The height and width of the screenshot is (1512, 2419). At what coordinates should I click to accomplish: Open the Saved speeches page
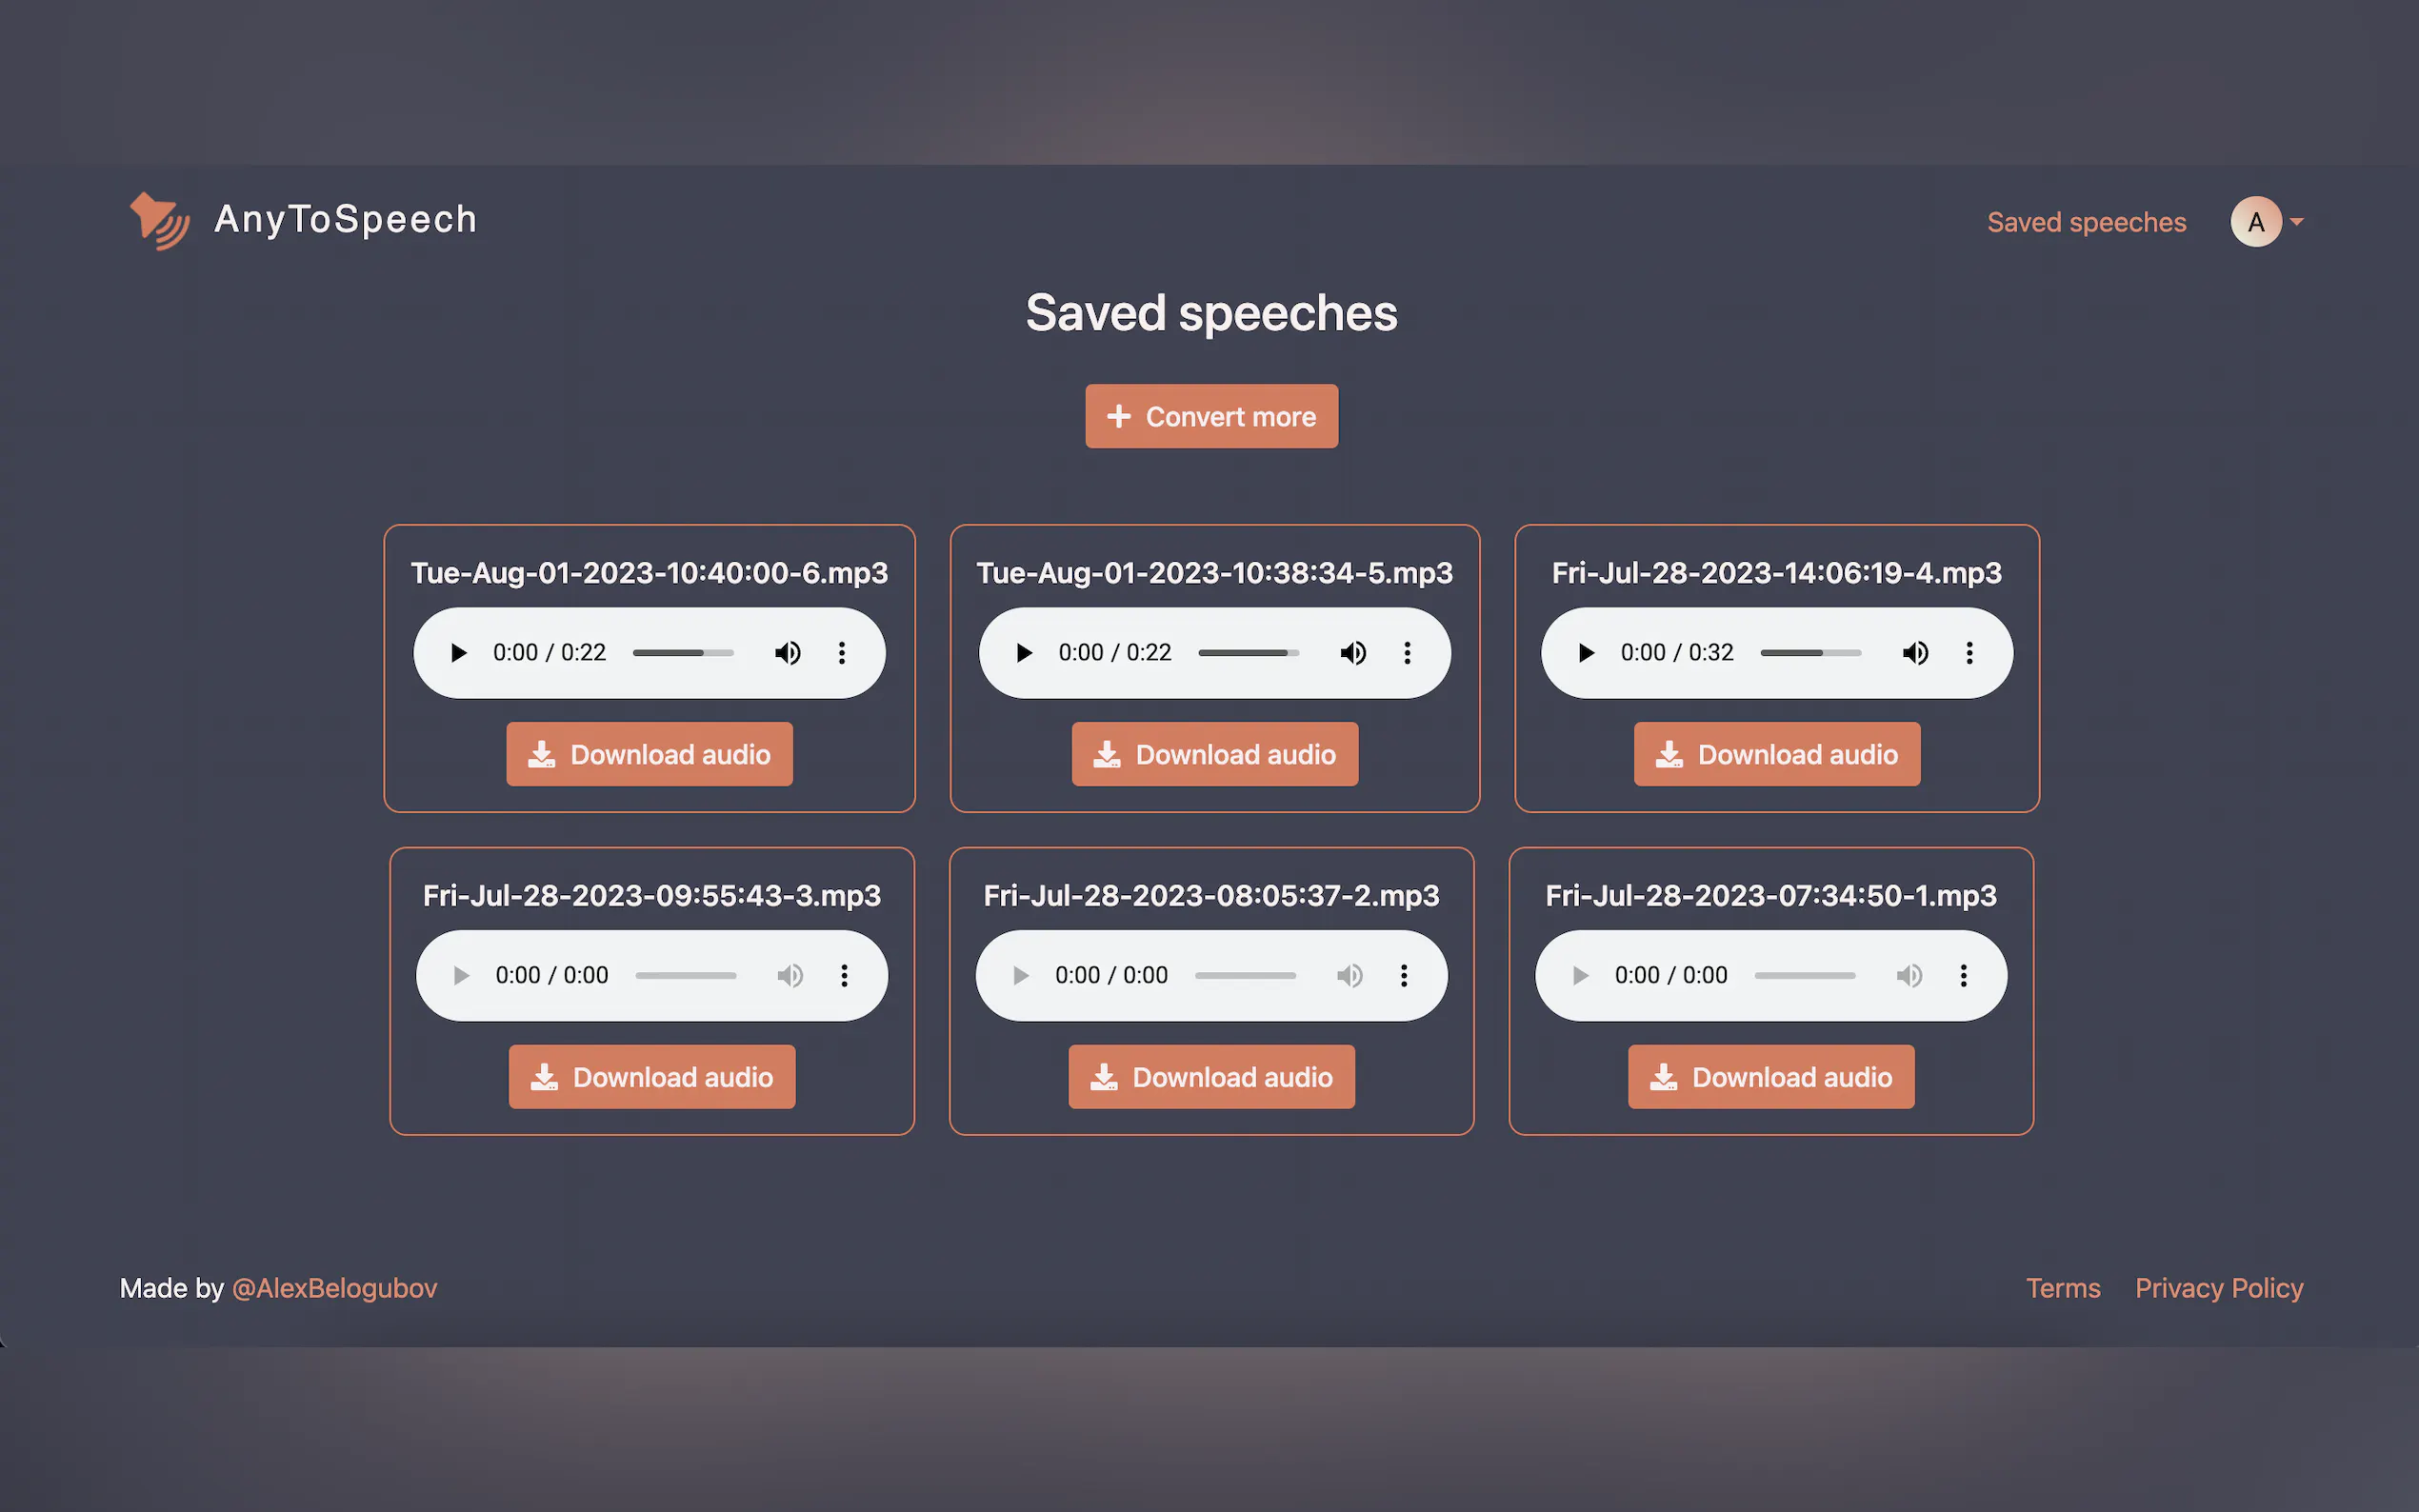coord(2086,222)
